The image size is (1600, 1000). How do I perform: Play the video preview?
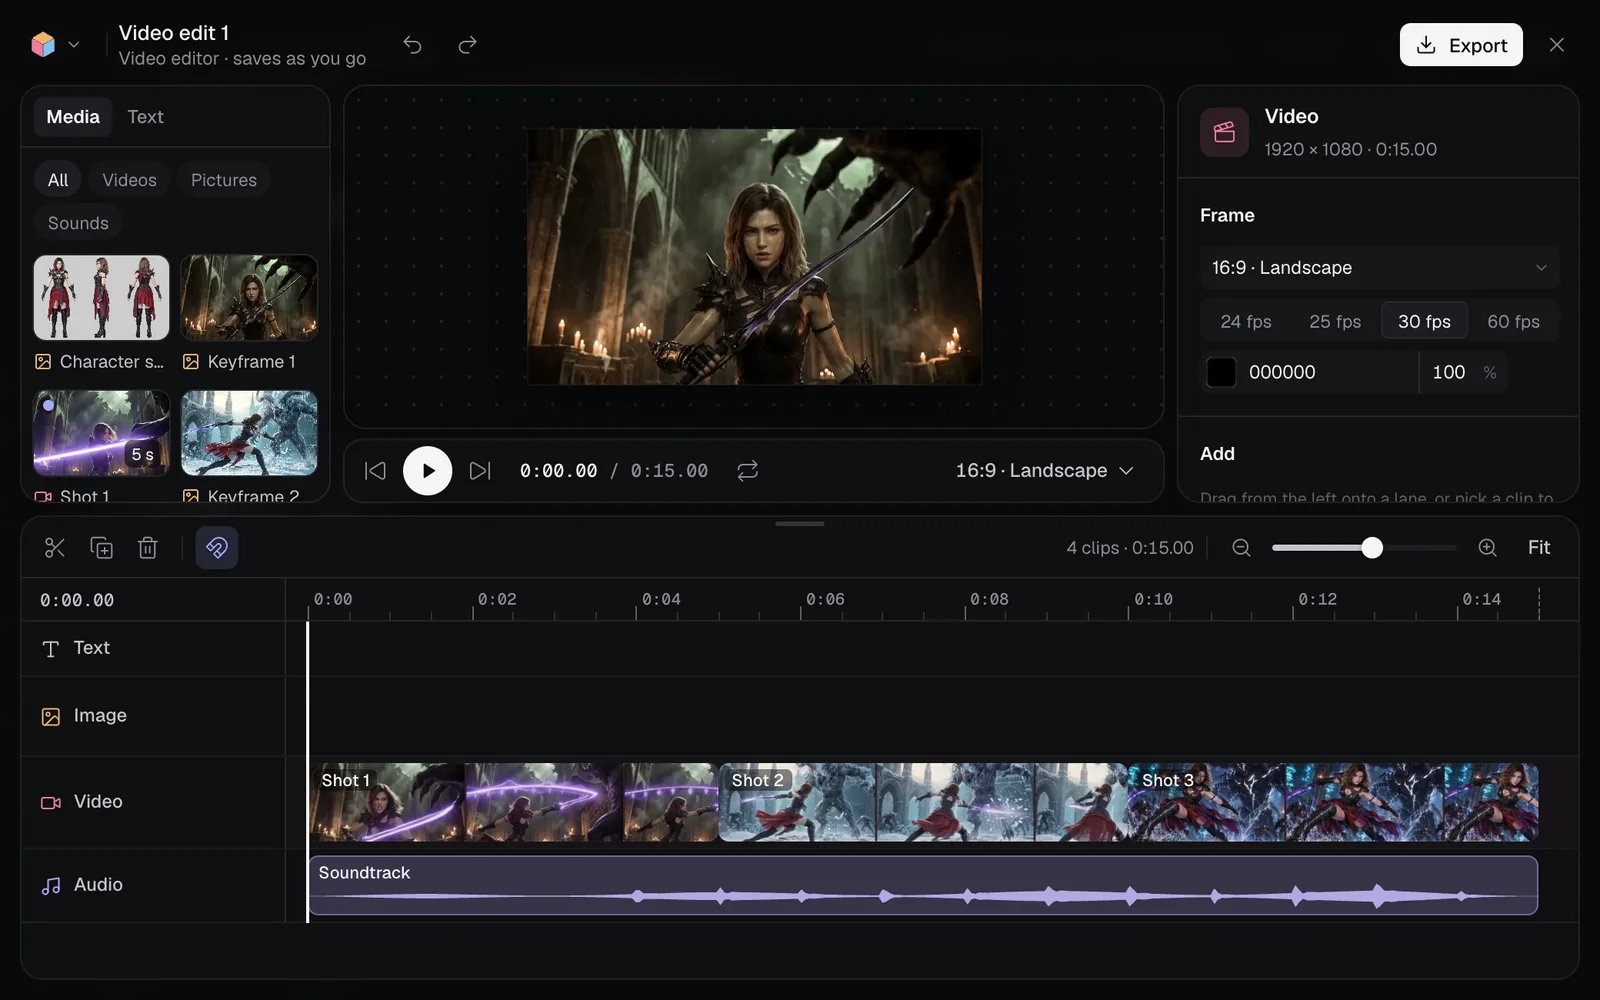[427, 471]
